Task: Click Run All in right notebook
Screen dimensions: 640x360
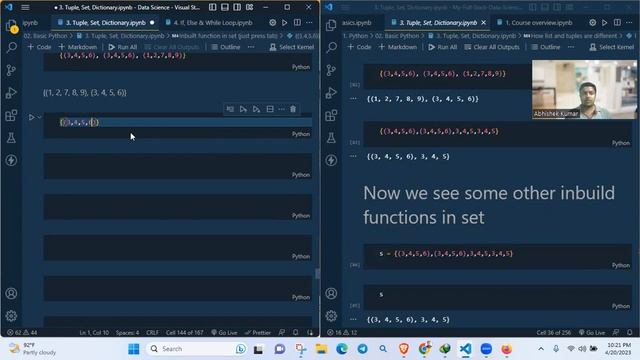Action: [x=442, y=47]
